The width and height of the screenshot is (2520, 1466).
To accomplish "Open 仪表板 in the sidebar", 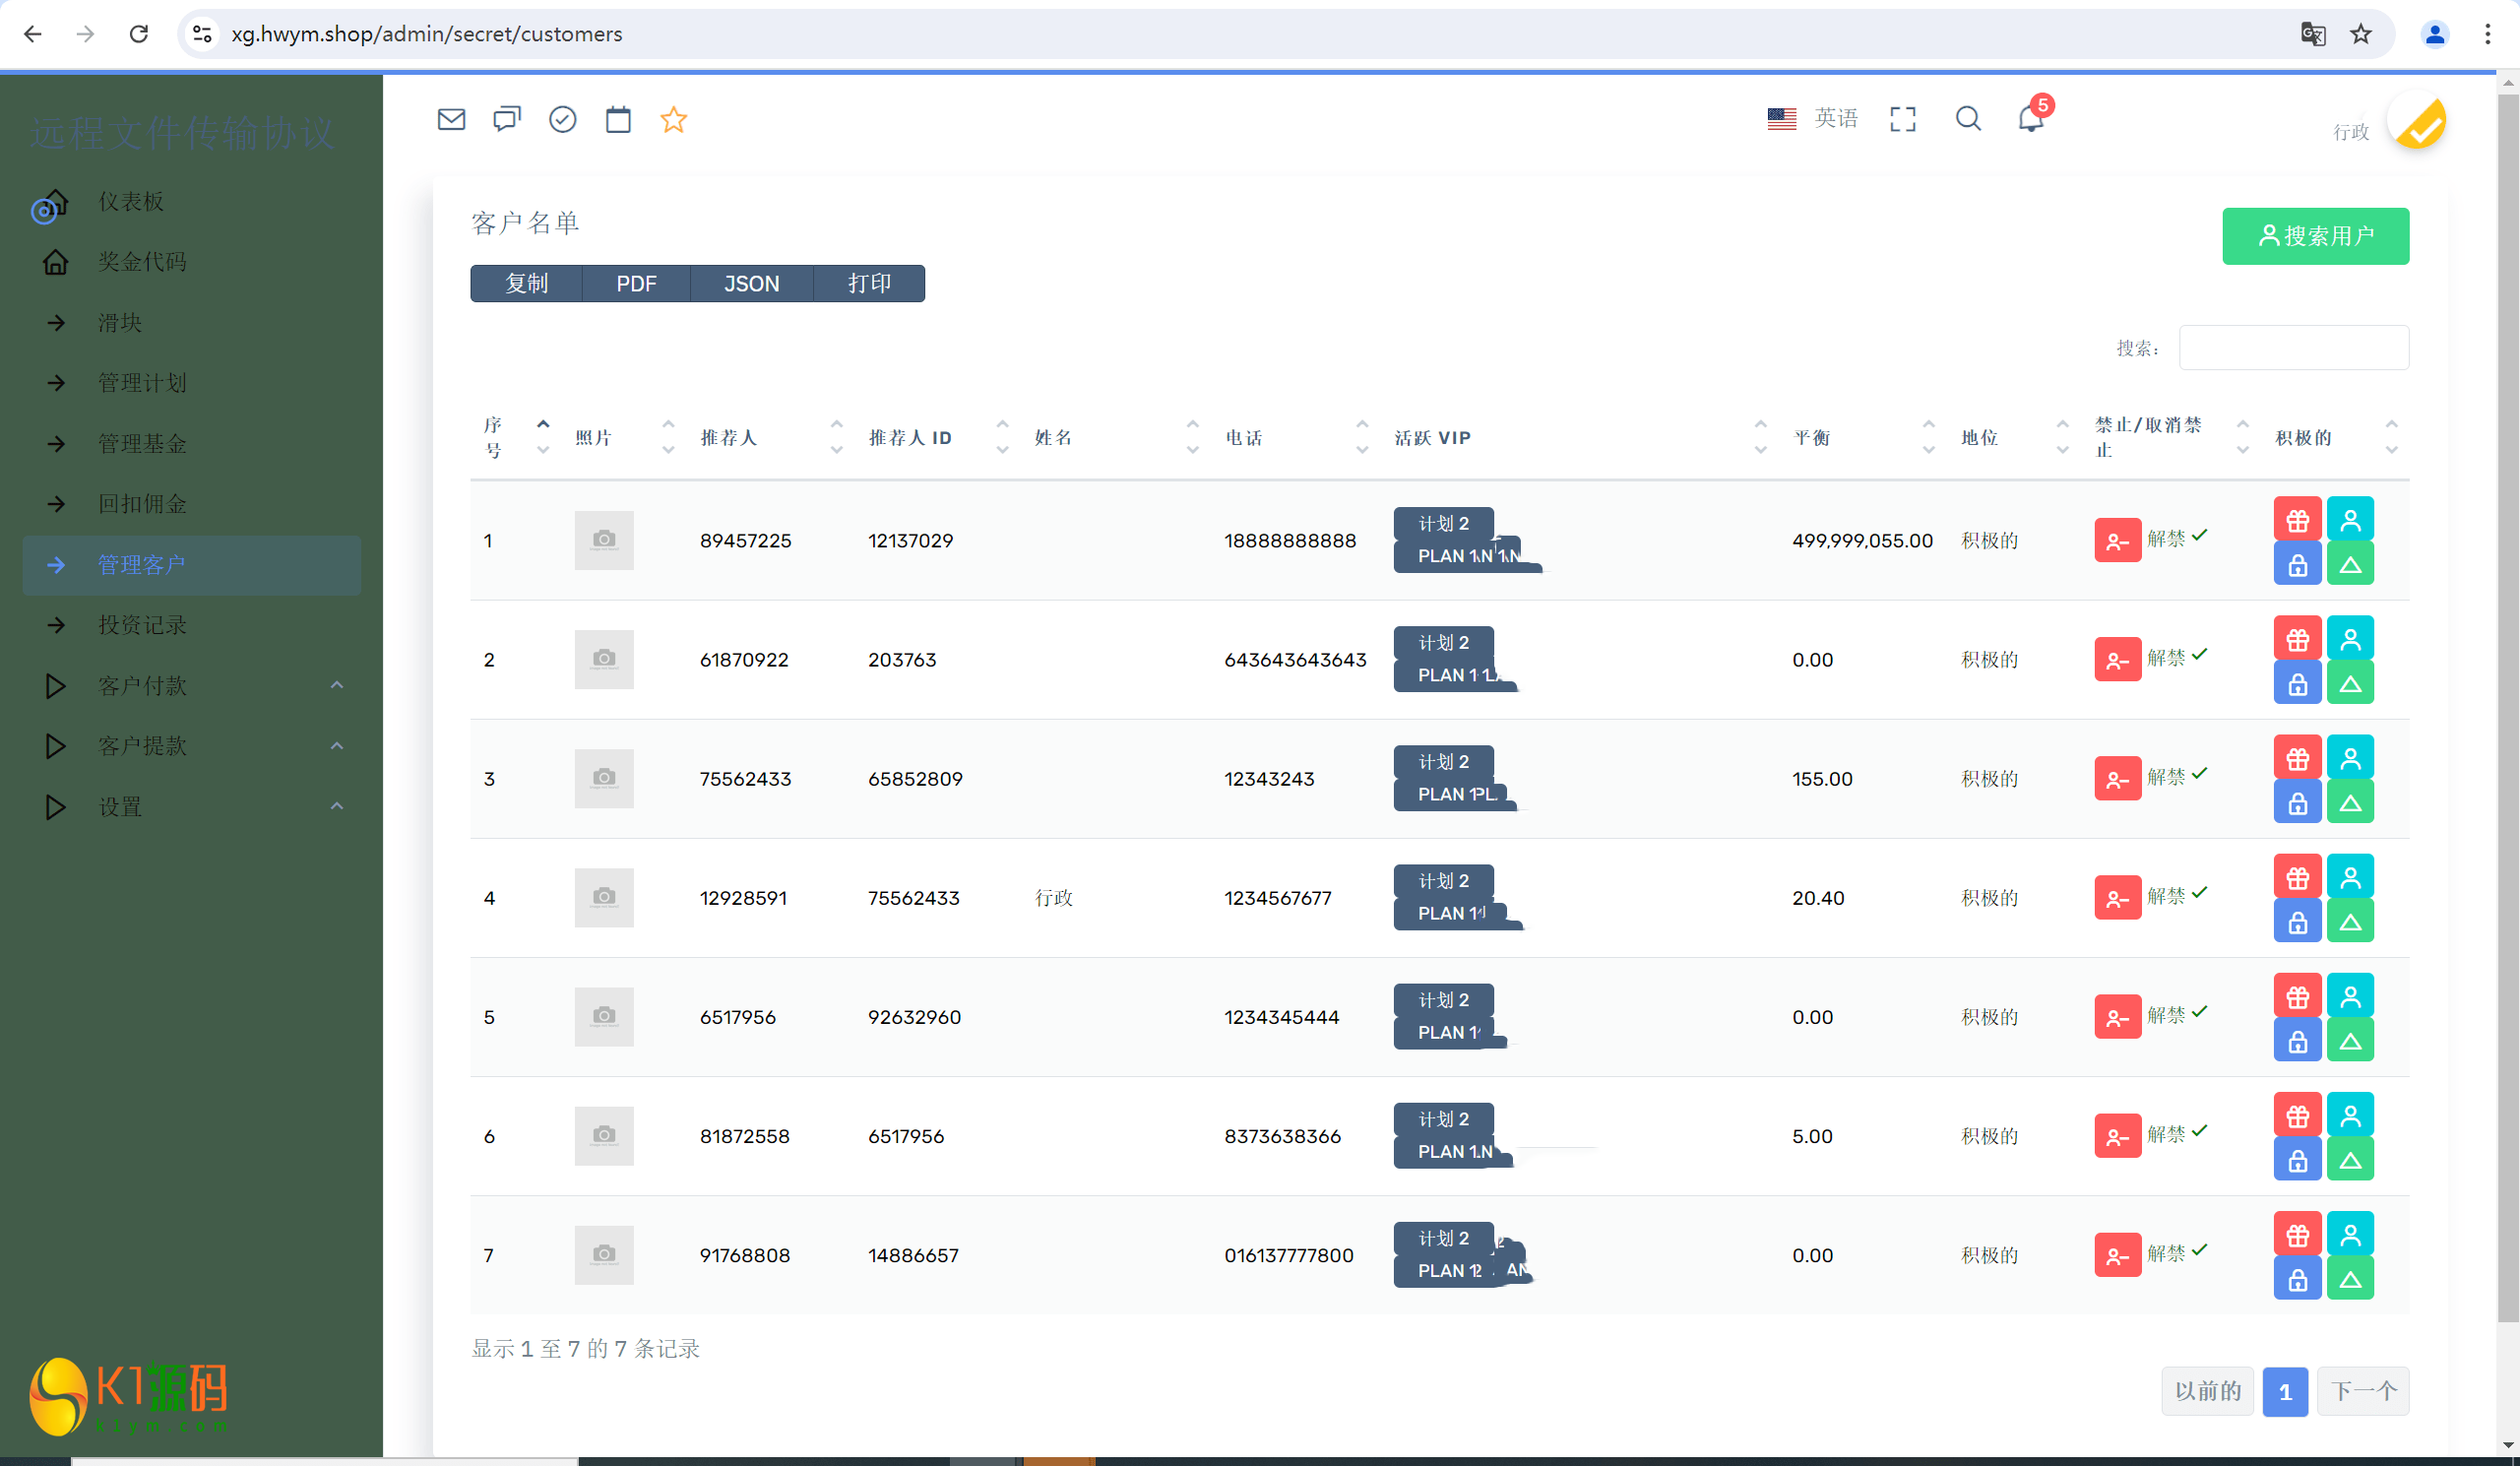I will [192, 201].
